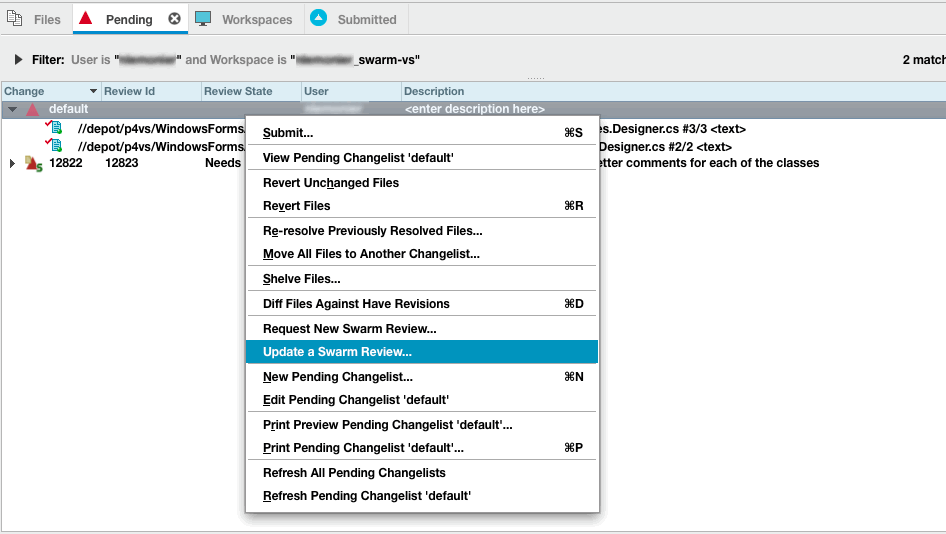The height and width of the screenshot is (534, 946).
Task: Click the first checked-out file icon
Action: tap(54, 128)
